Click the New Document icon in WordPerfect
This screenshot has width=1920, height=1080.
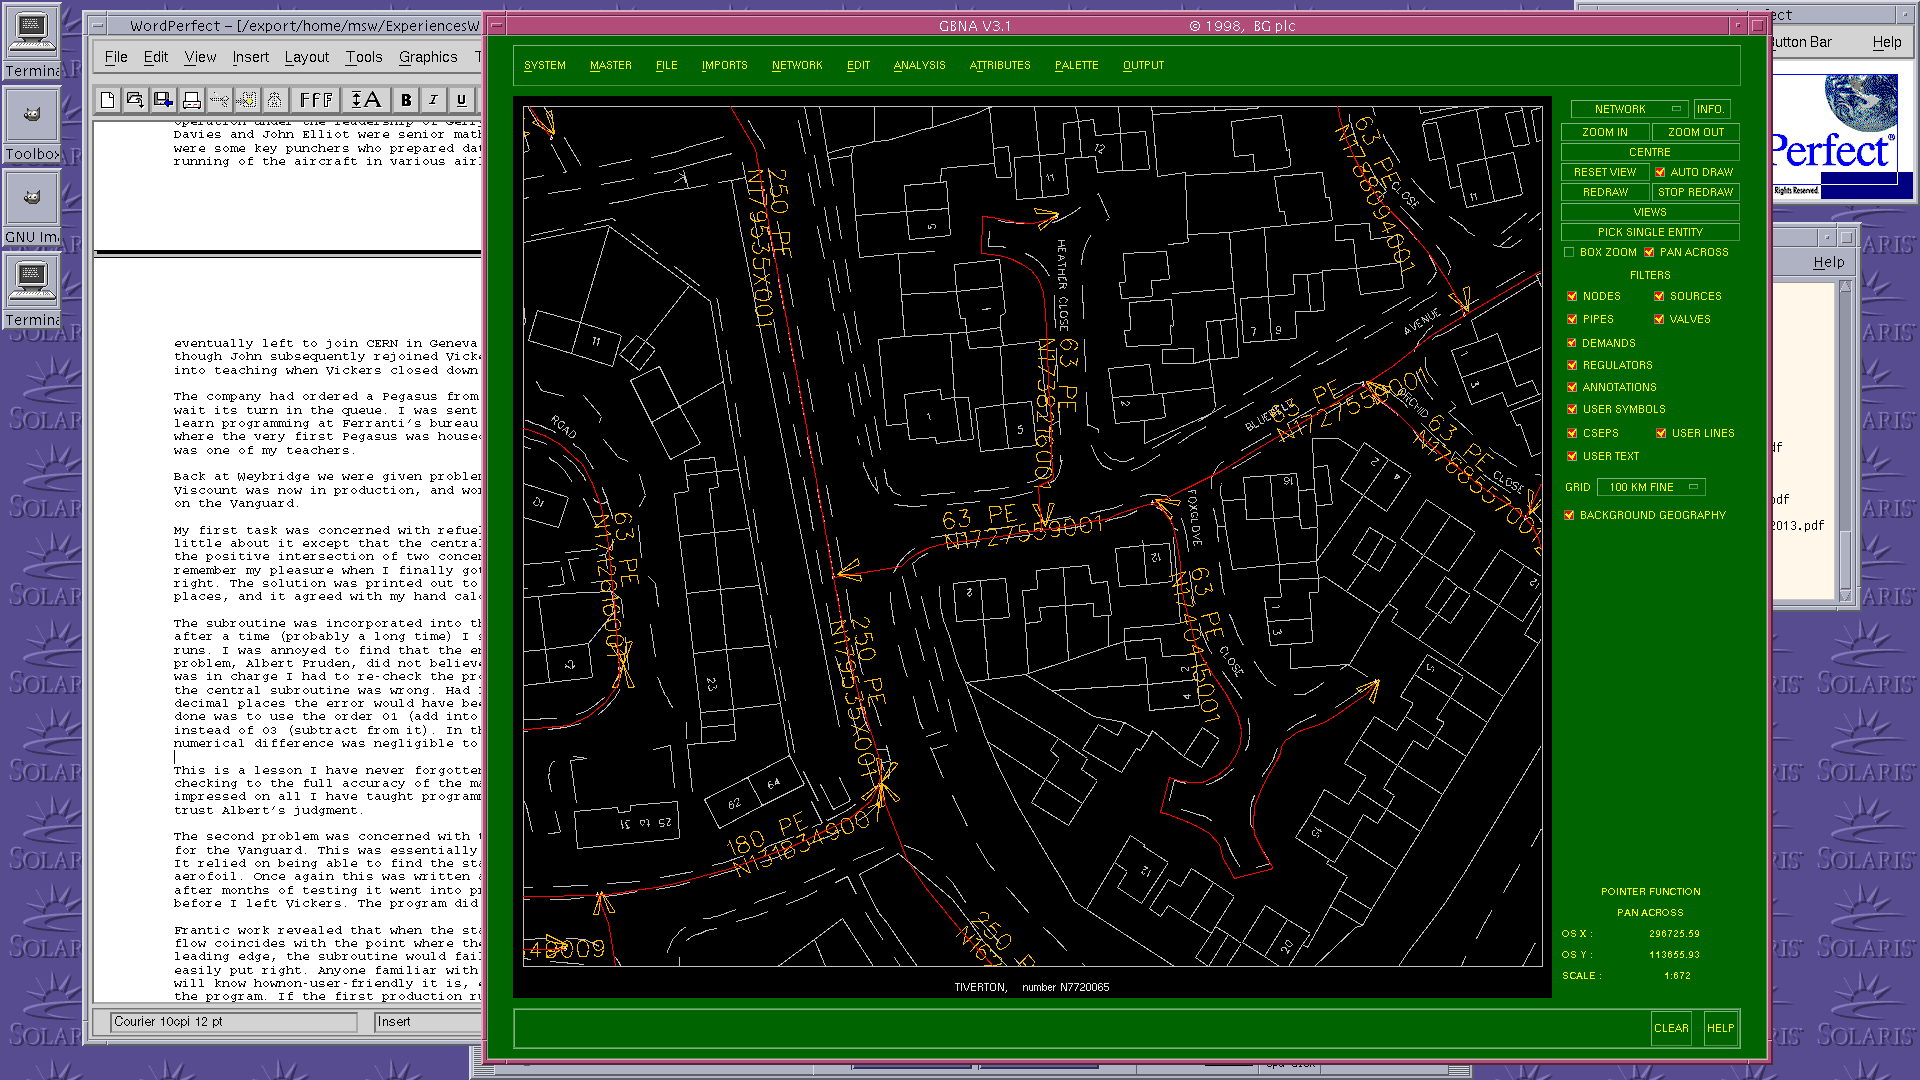(108, 100)
